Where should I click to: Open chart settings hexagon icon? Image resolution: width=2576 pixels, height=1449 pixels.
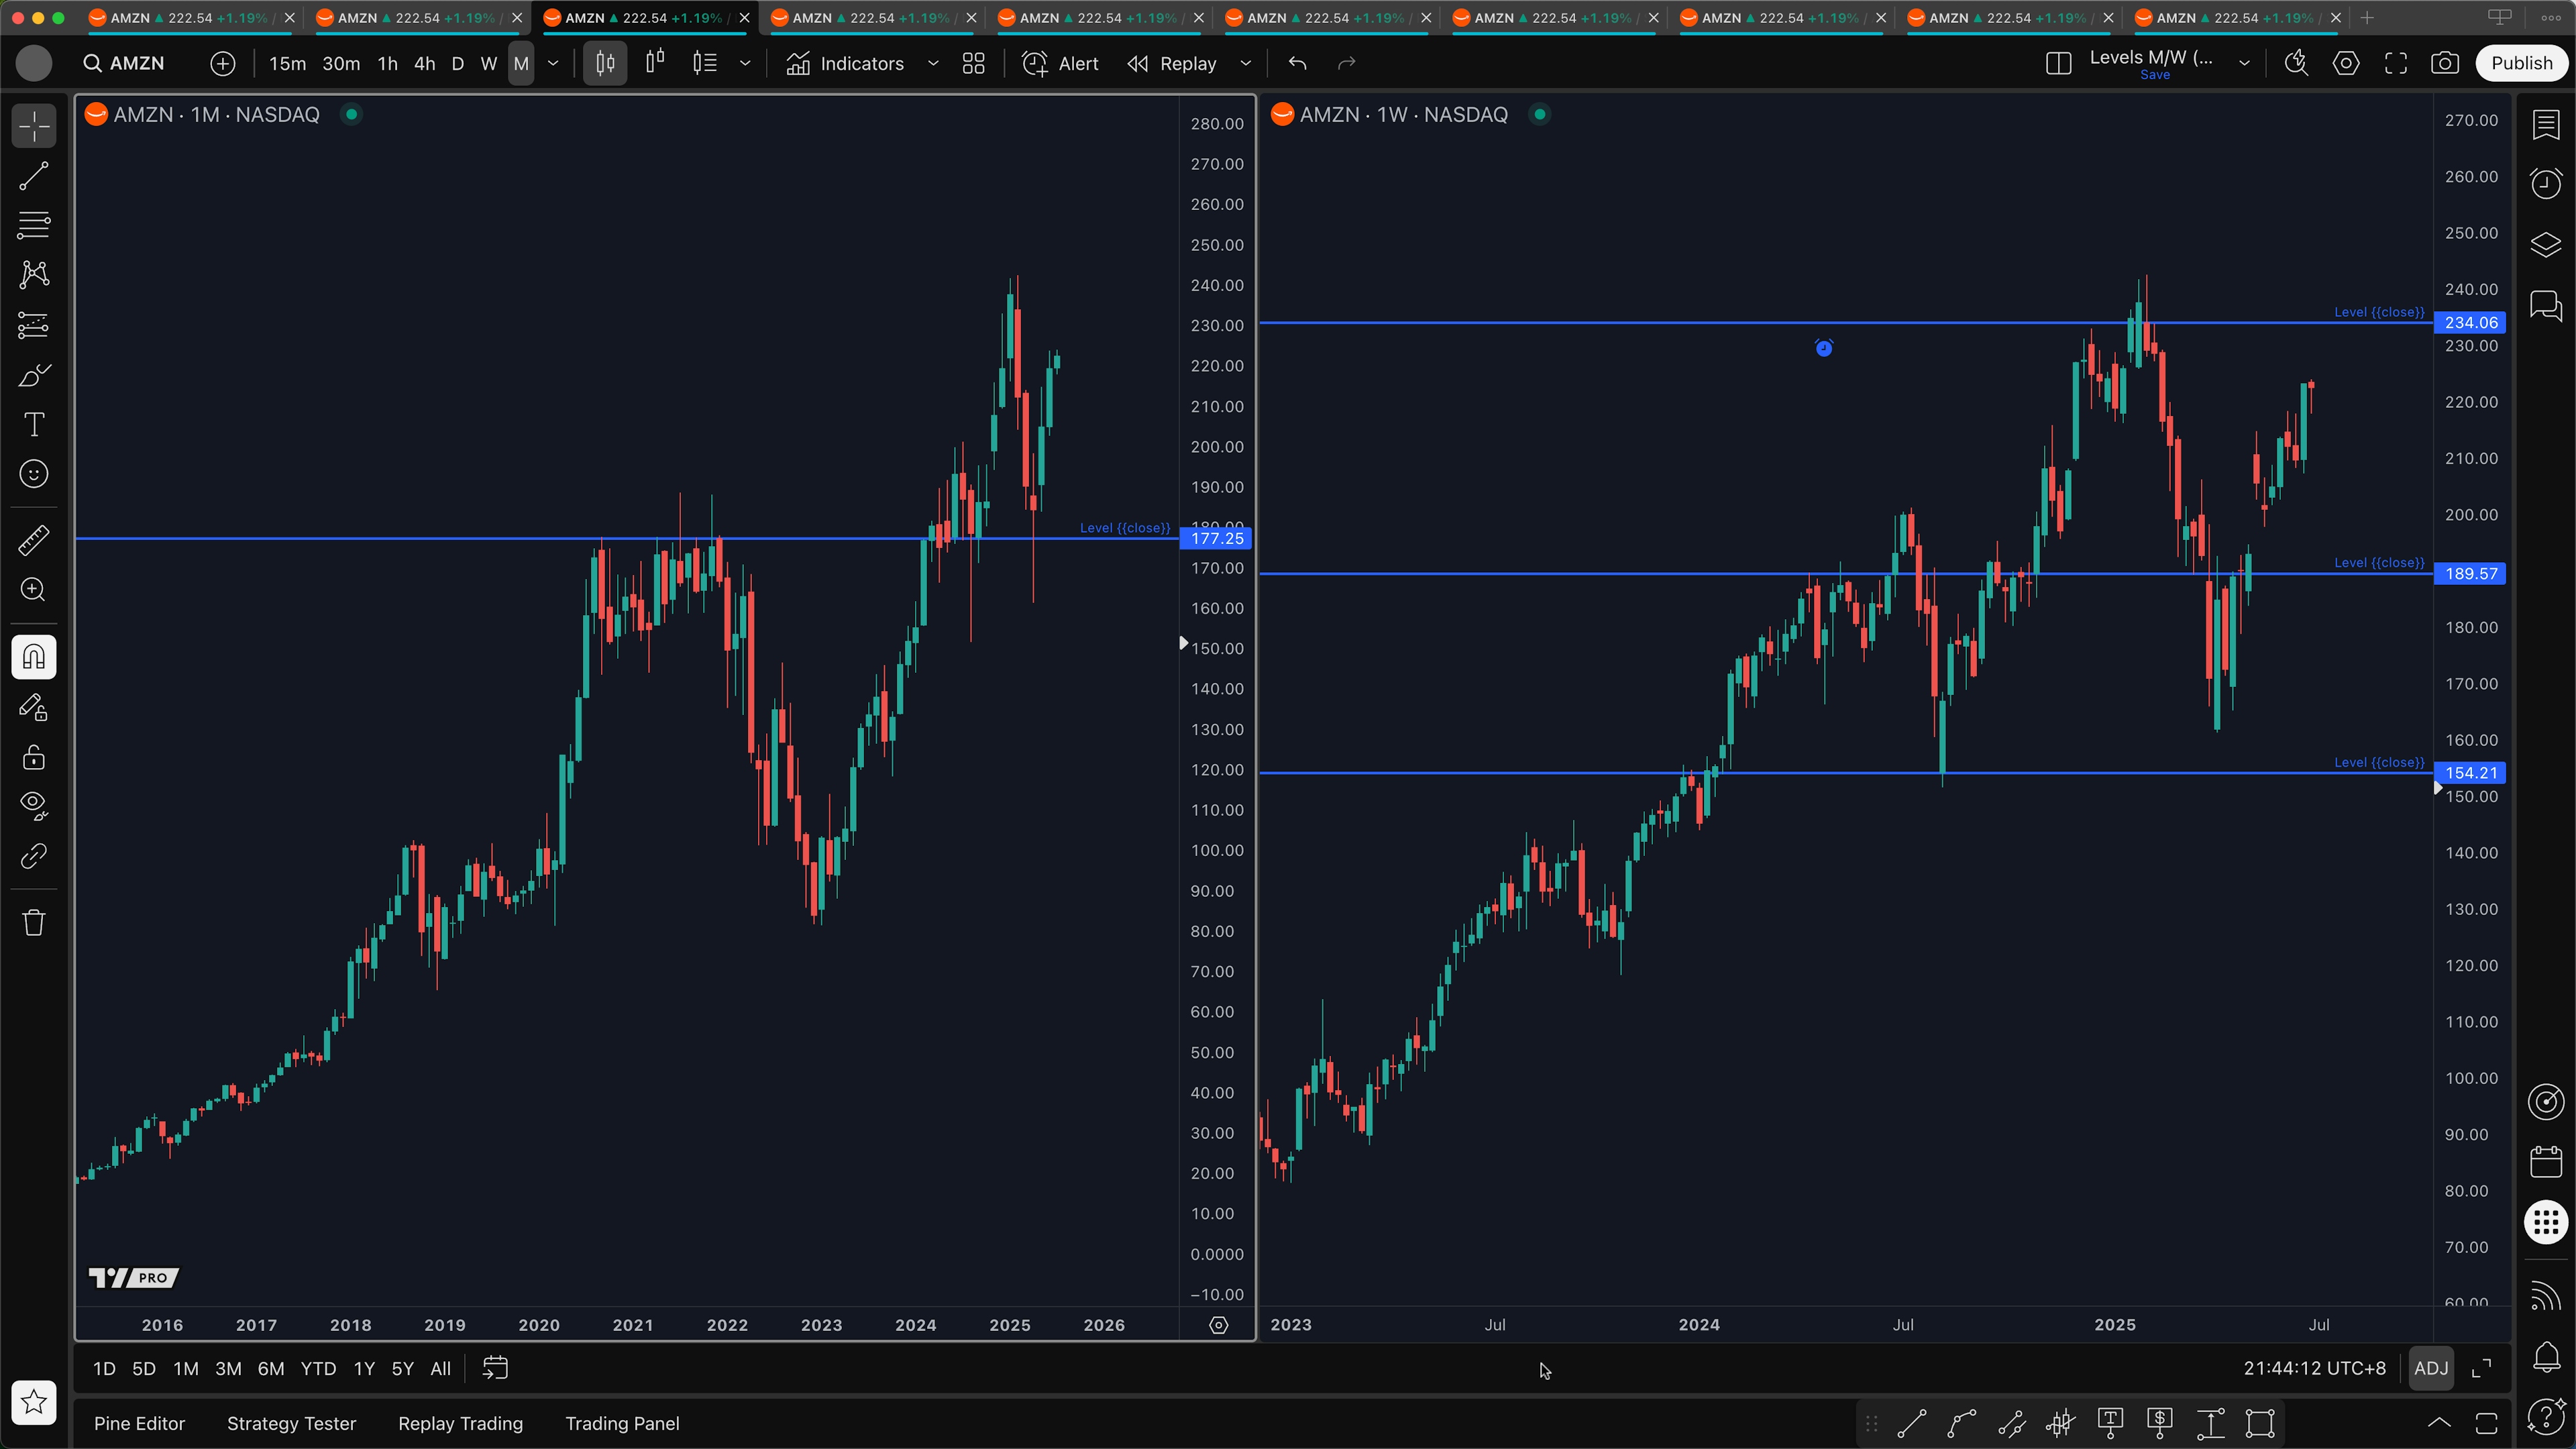(x=2346, y=63)
